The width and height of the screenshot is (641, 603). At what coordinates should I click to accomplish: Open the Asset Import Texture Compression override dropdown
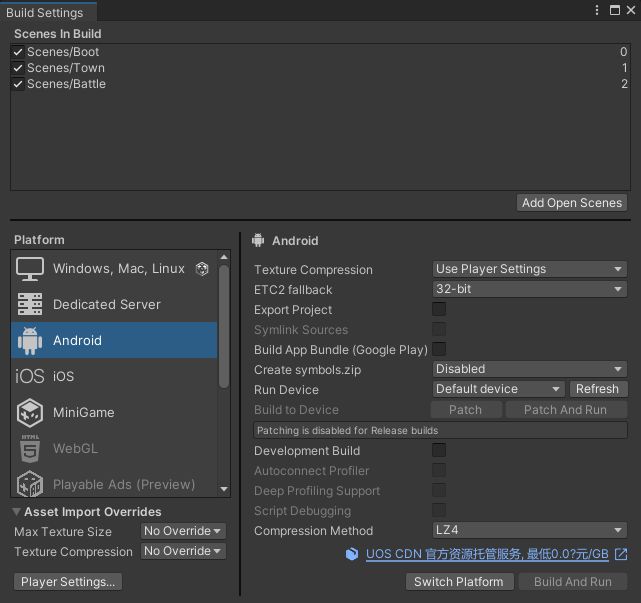coord(183,551)
